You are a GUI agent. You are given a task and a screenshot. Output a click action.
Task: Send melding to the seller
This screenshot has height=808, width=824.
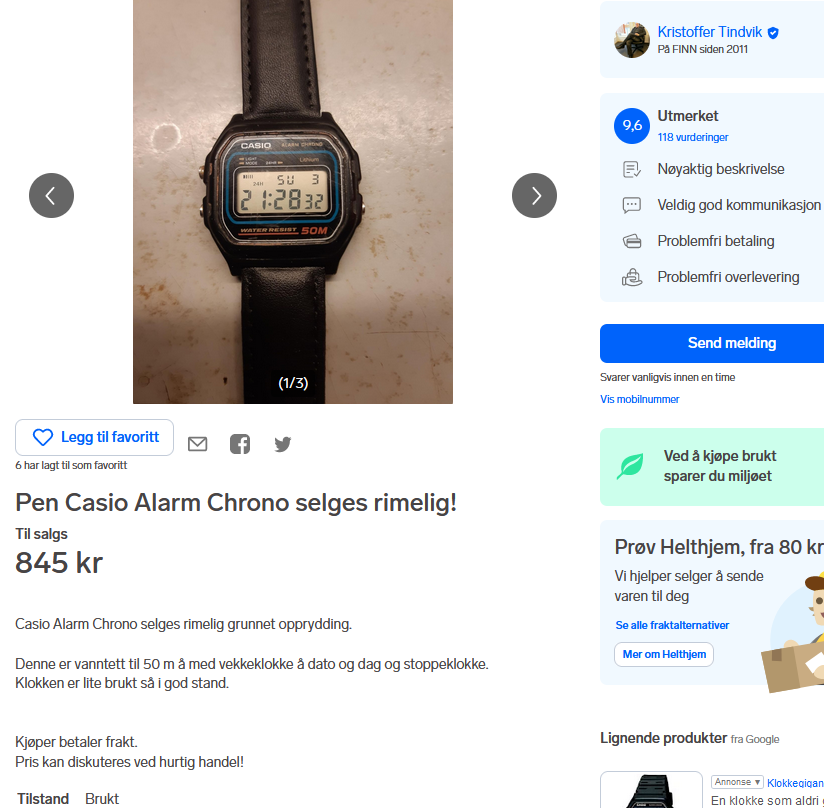712,343
